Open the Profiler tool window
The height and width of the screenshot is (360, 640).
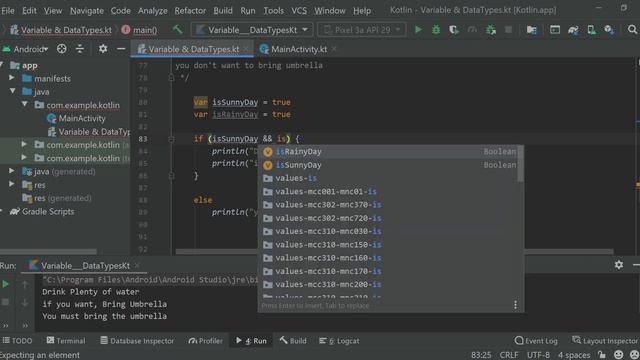coord(205,340)
